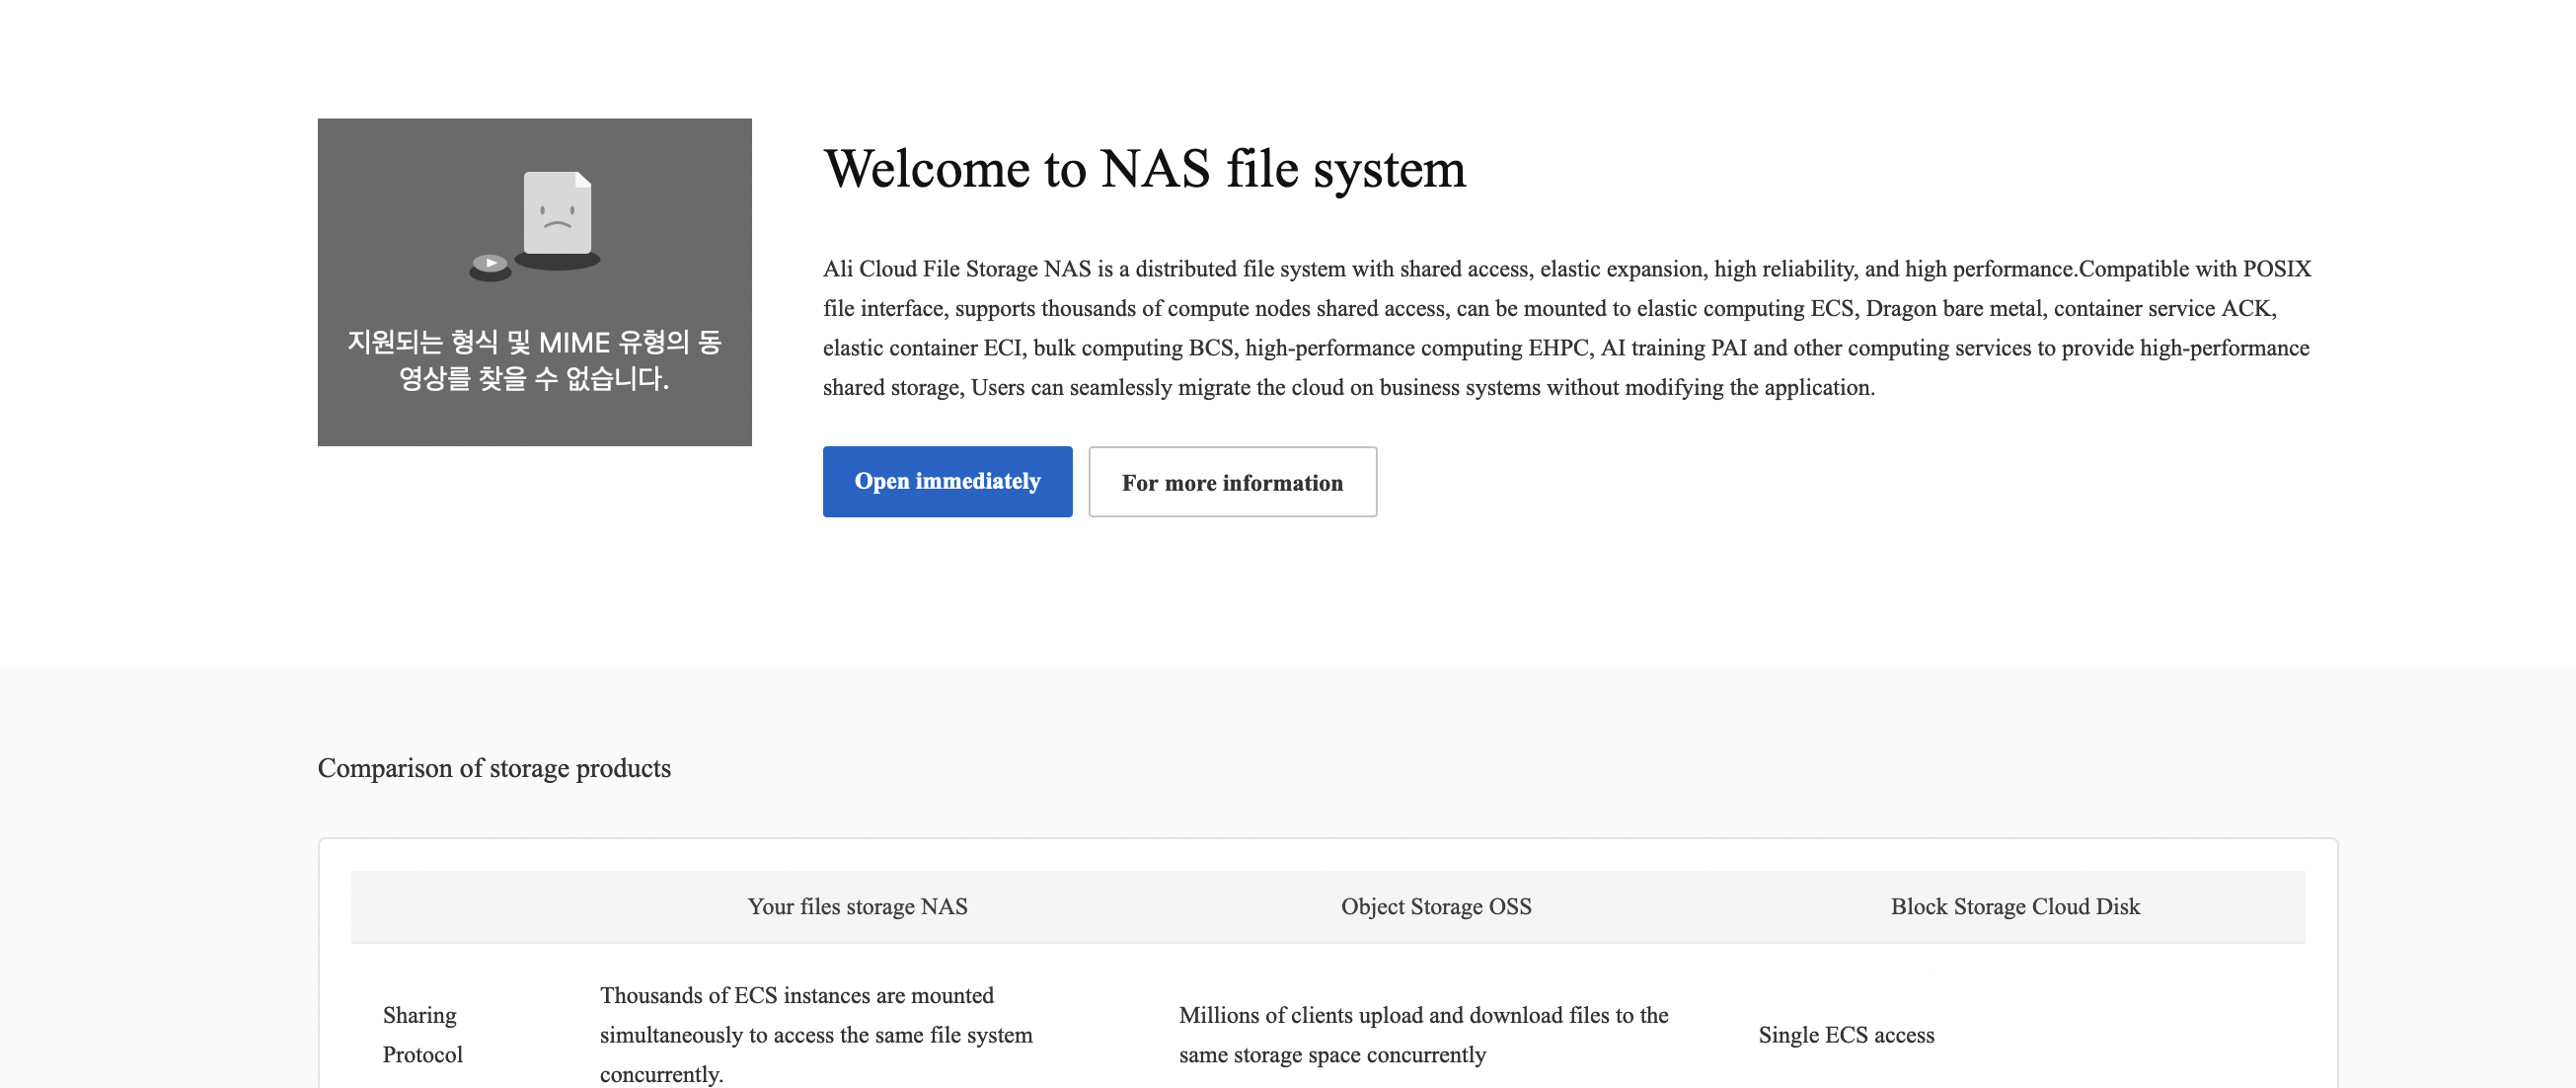Screen dimensions: 2576x1088
Task: Click the small play disc icon
Action: coord(490,266)
